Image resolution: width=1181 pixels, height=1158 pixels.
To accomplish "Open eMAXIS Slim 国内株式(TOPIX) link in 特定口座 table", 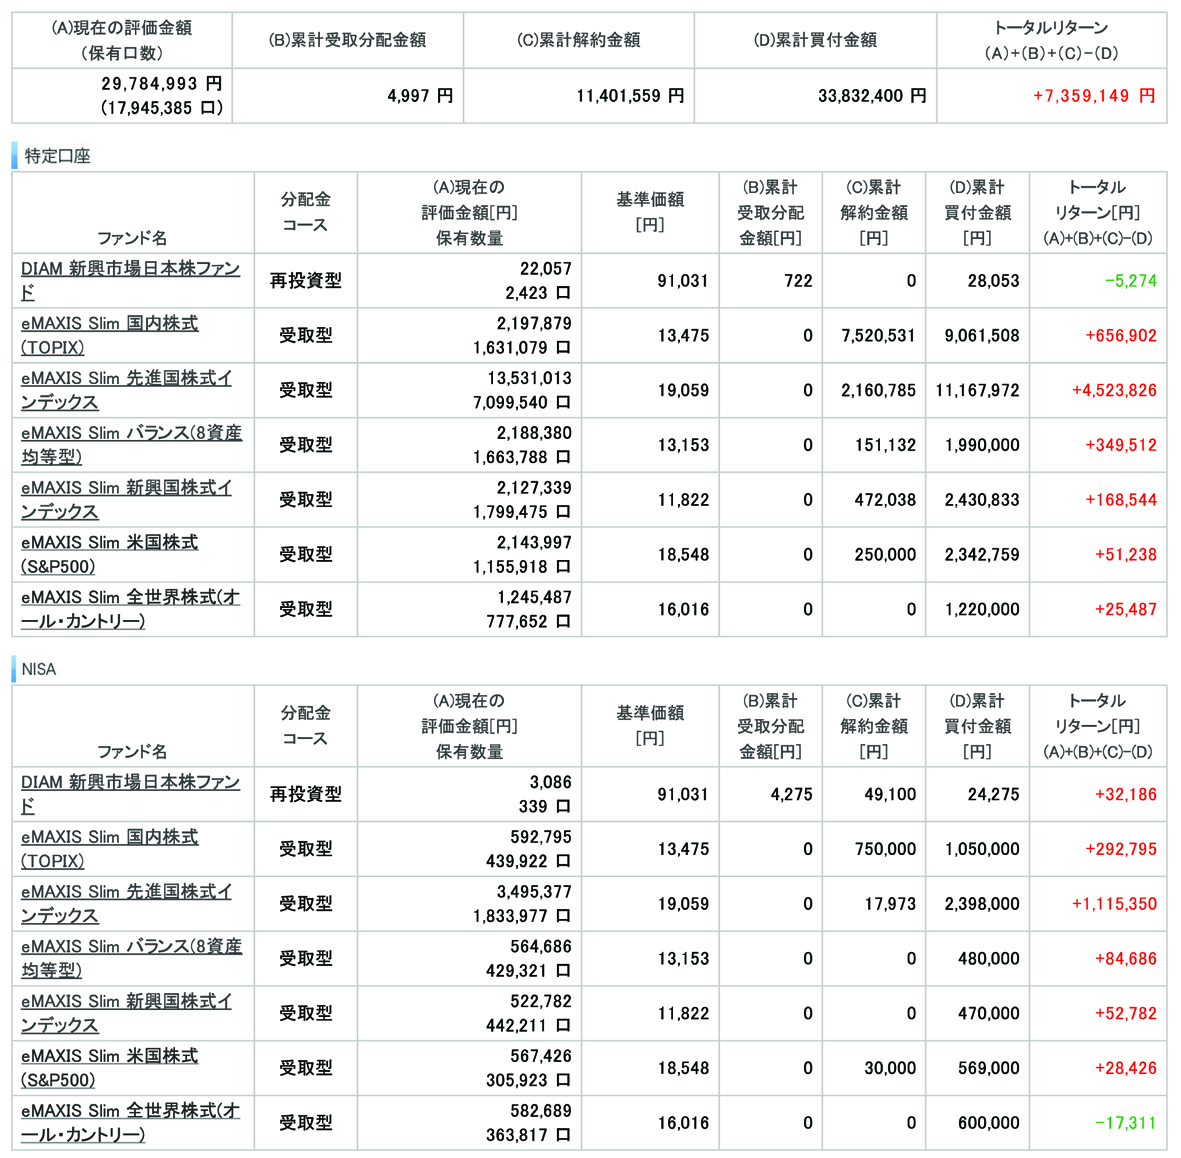I will coord(110,335).
